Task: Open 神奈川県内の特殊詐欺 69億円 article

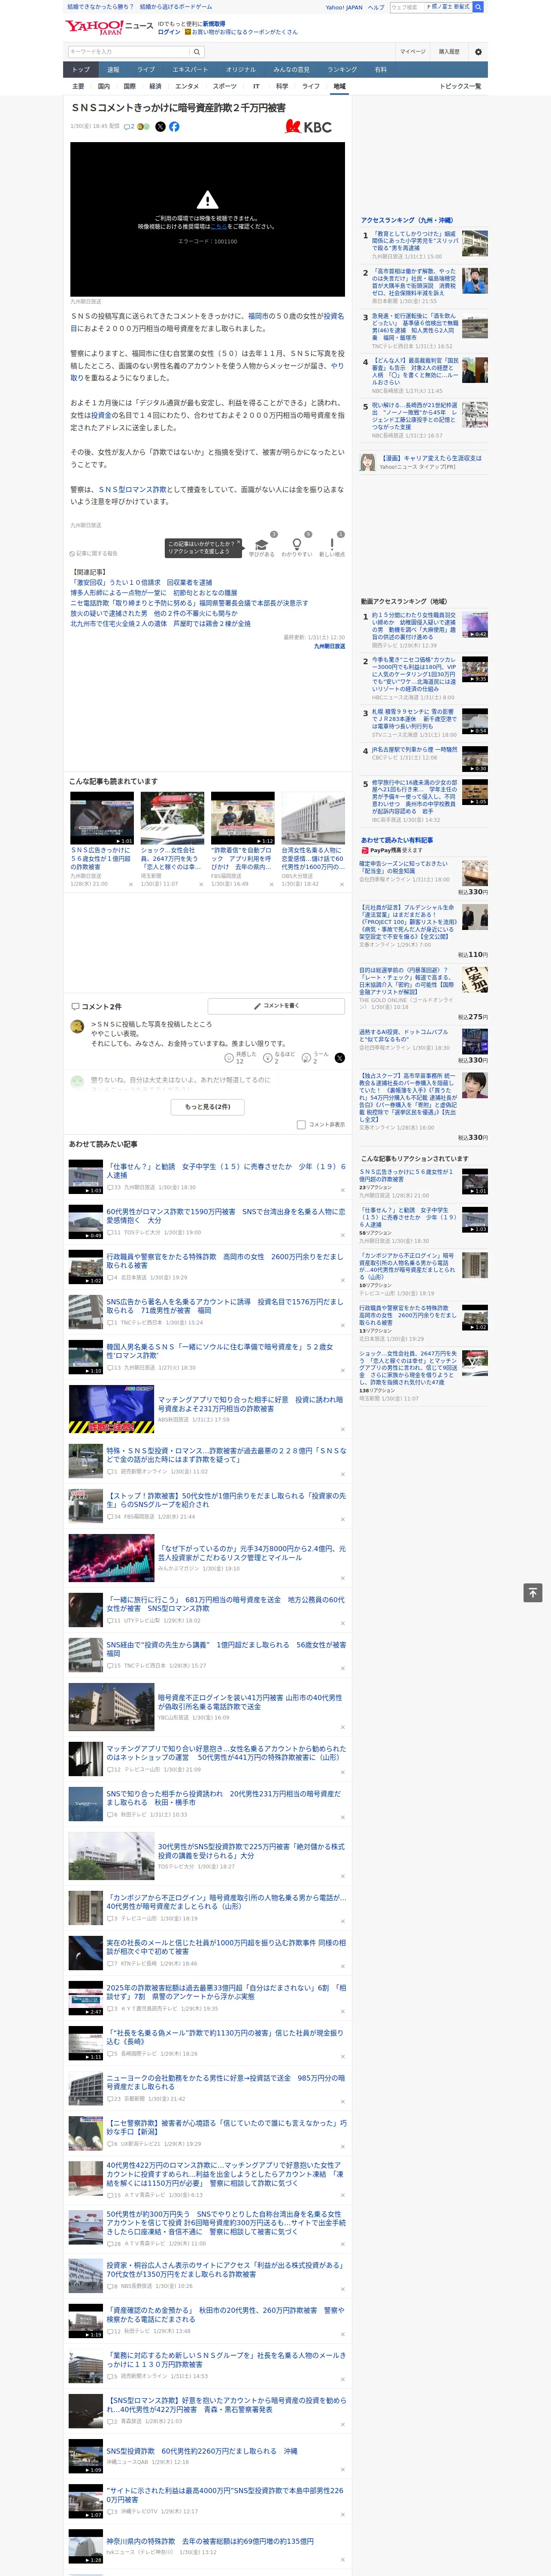Action: point(210,2541)
